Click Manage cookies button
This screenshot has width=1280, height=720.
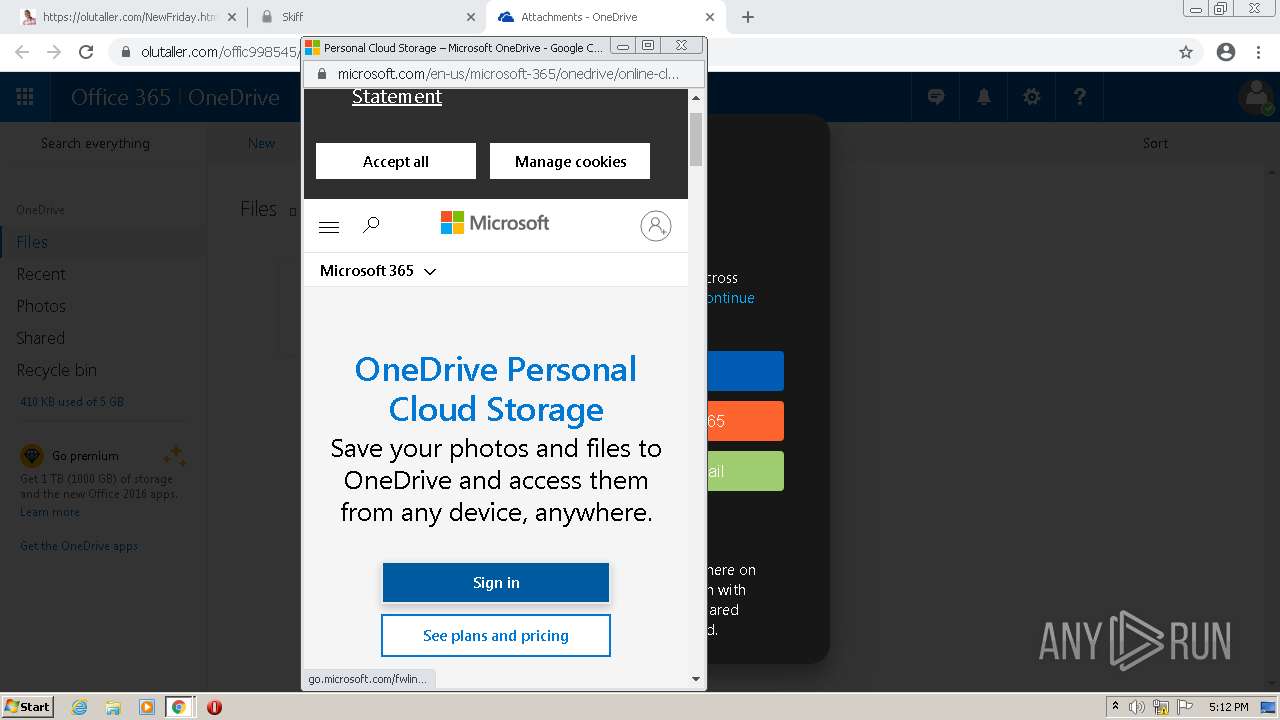[570, 161]
